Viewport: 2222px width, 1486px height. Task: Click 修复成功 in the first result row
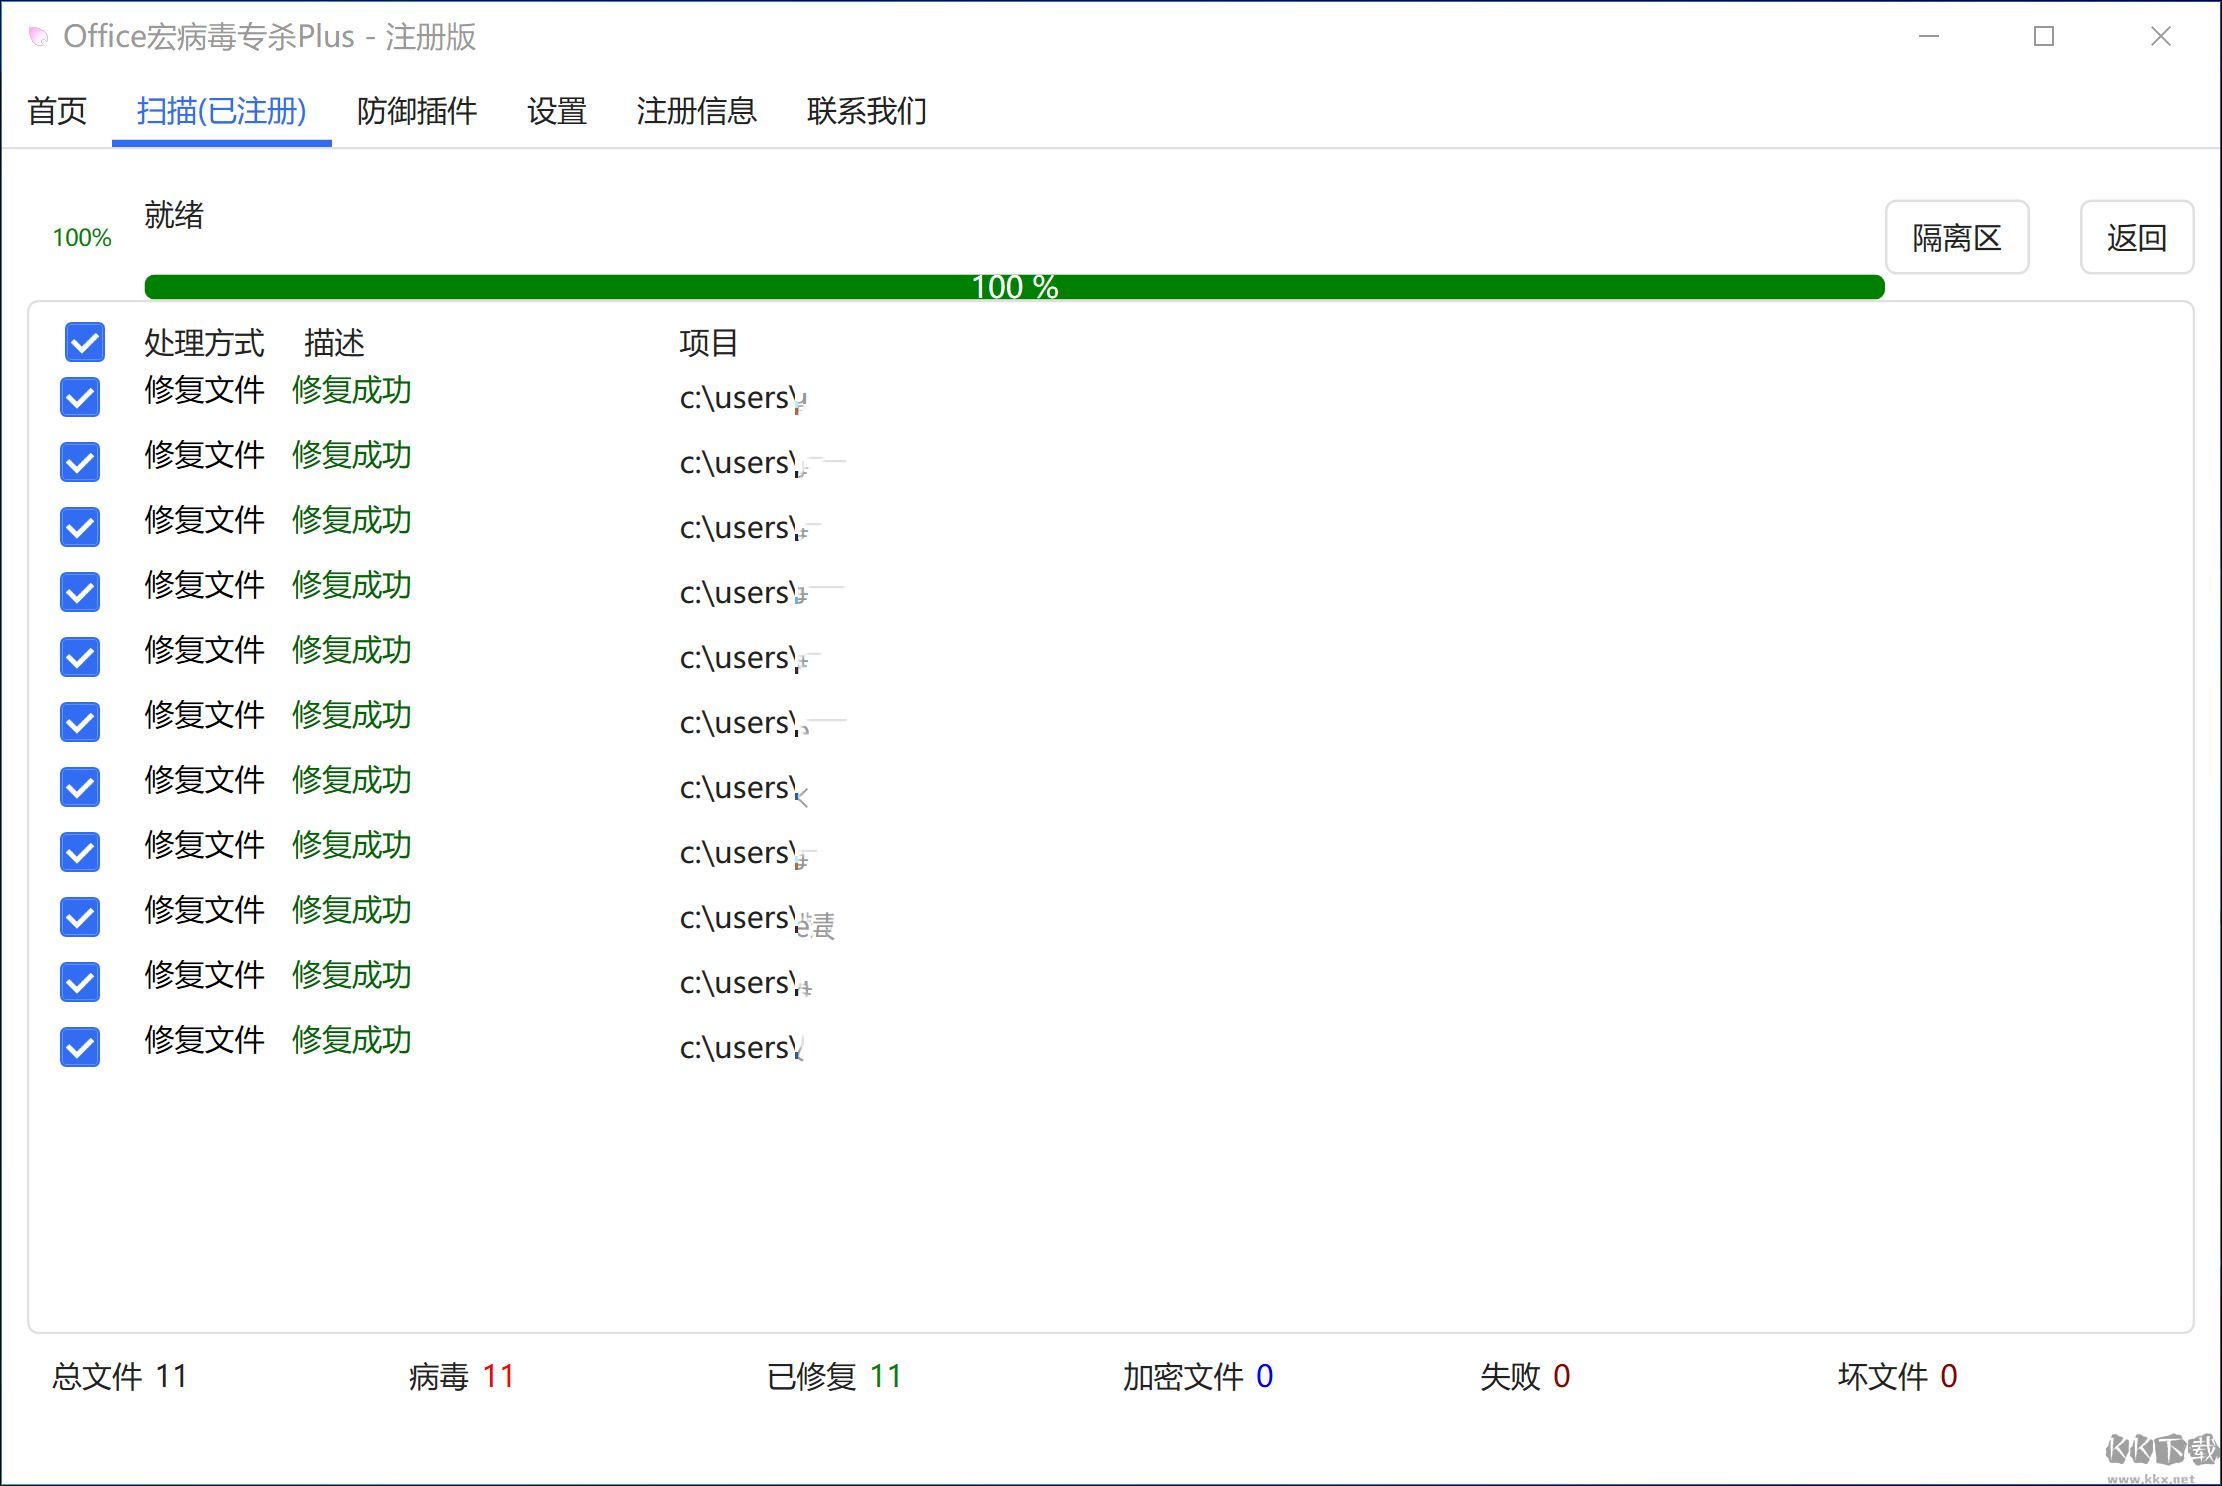[352, 390]
